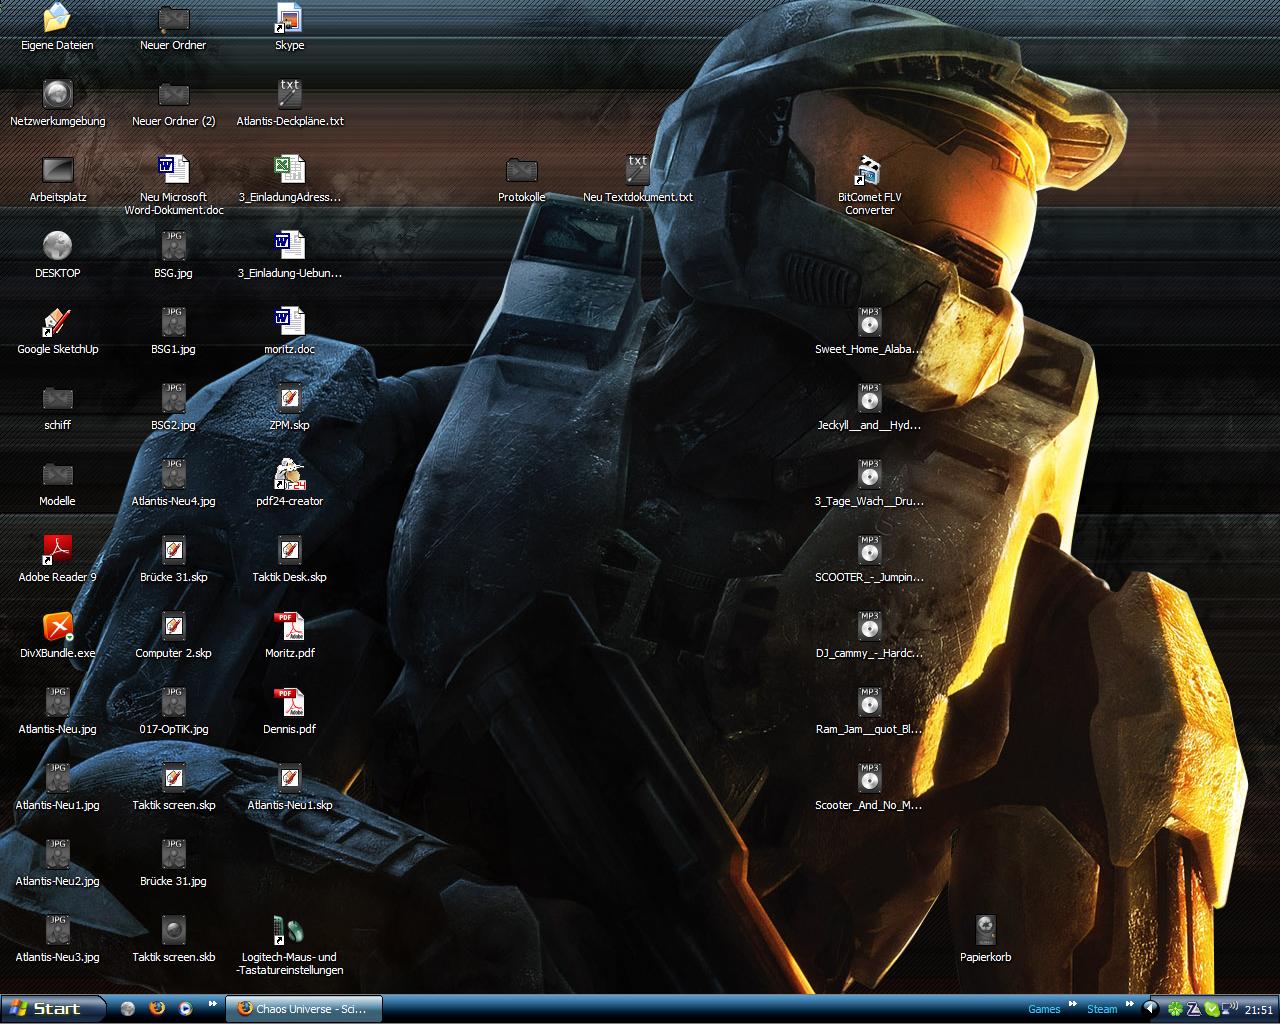Show hidden system tray icons
1280x1024 pixels.
[1151, 1009]
